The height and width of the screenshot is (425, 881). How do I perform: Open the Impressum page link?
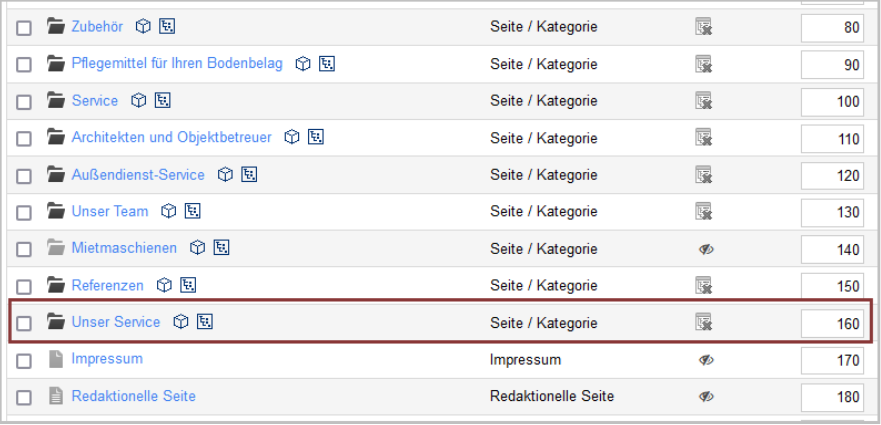107,359
